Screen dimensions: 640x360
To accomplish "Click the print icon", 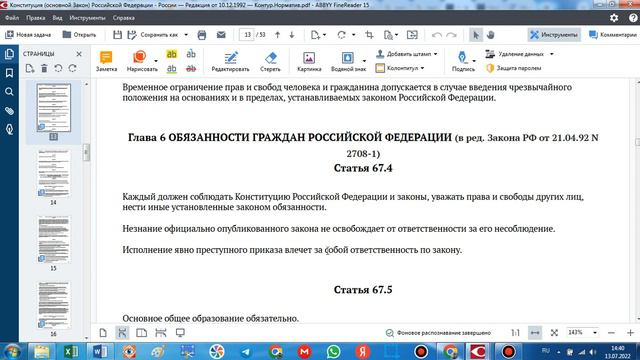I will tap(202, 35).
